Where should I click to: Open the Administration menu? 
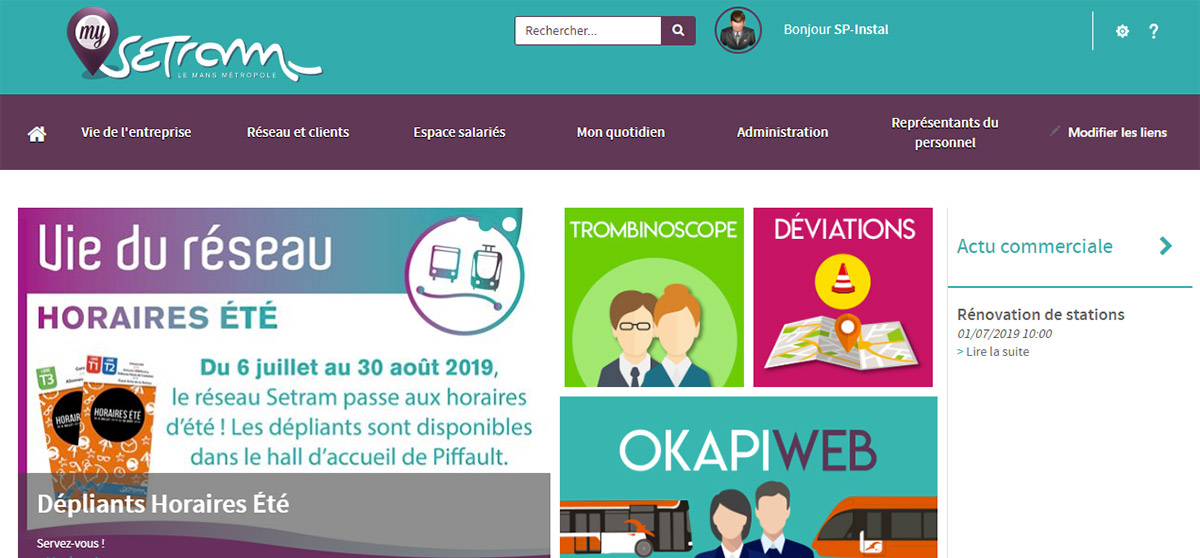coord(783,132)
